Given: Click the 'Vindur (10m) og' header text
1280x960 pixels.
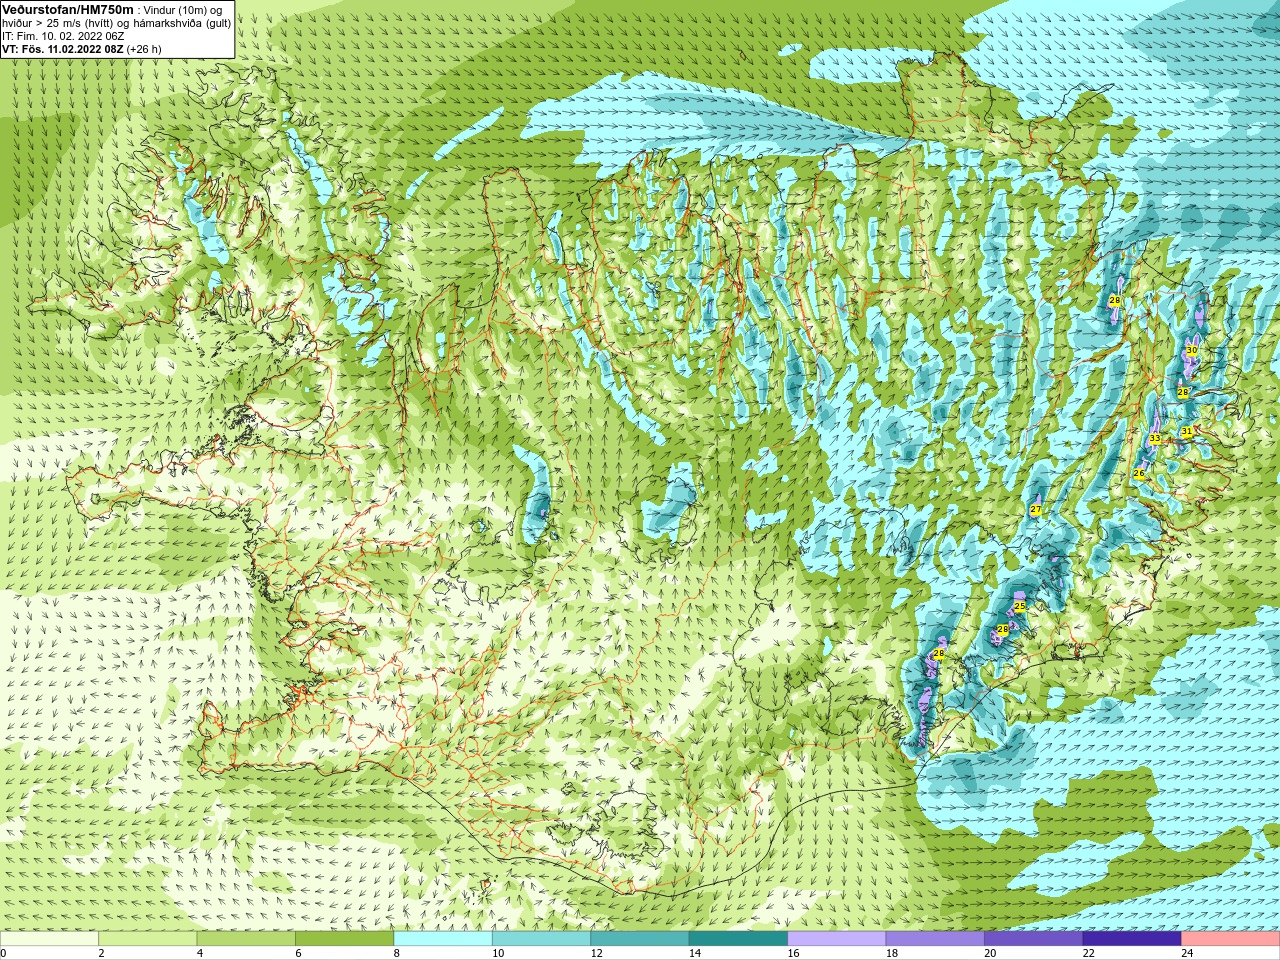Looking at the screenshot, I should (x=184, y=9).
